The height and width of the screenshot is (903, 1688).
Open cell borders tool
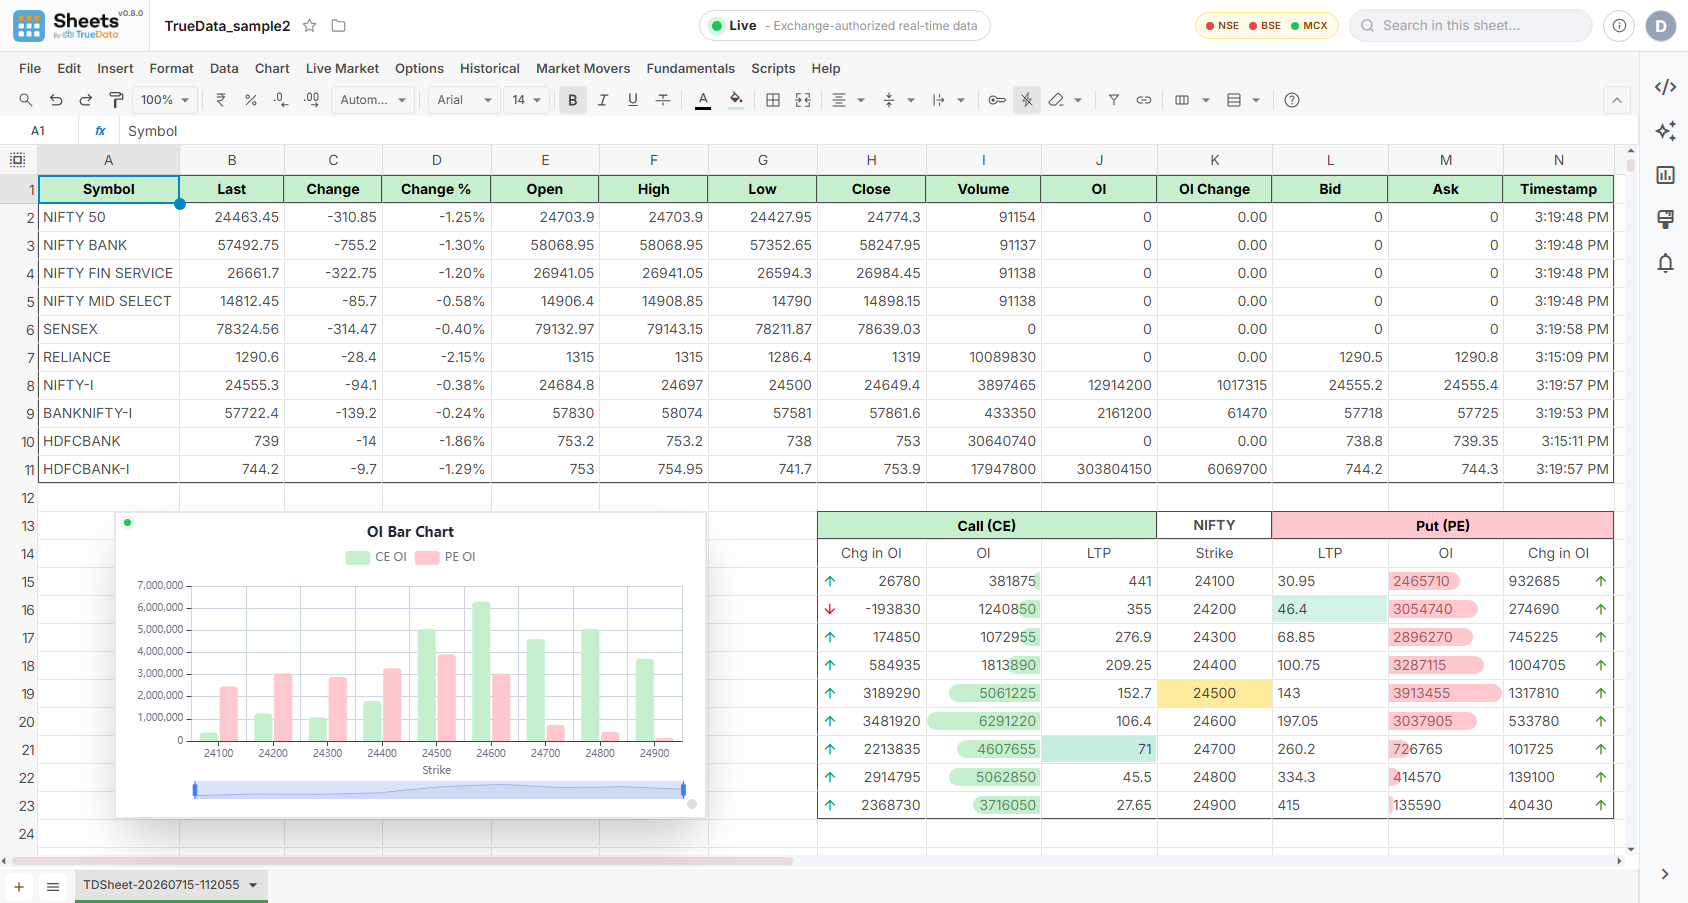tap(773, 100)
